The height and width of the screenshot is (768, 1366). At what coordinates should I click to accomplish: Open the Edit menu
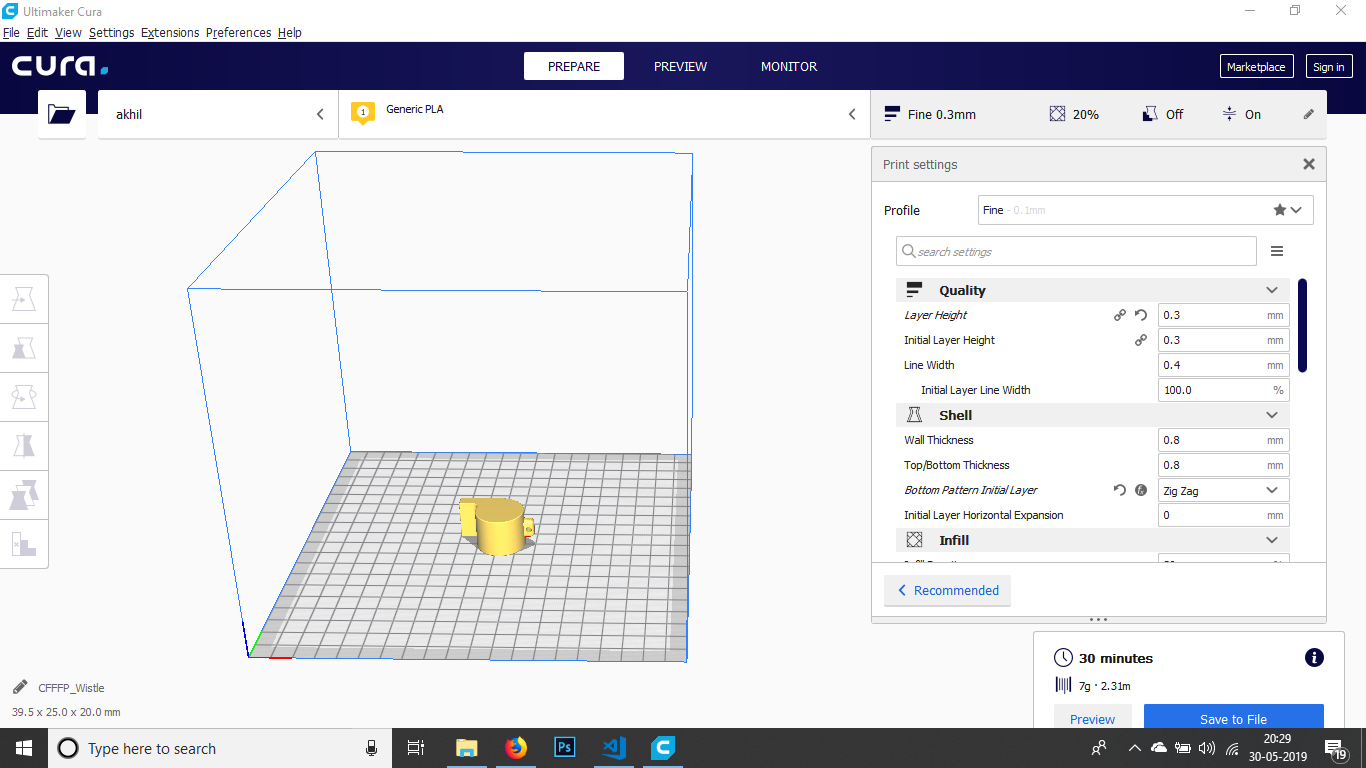click(37, 32)
